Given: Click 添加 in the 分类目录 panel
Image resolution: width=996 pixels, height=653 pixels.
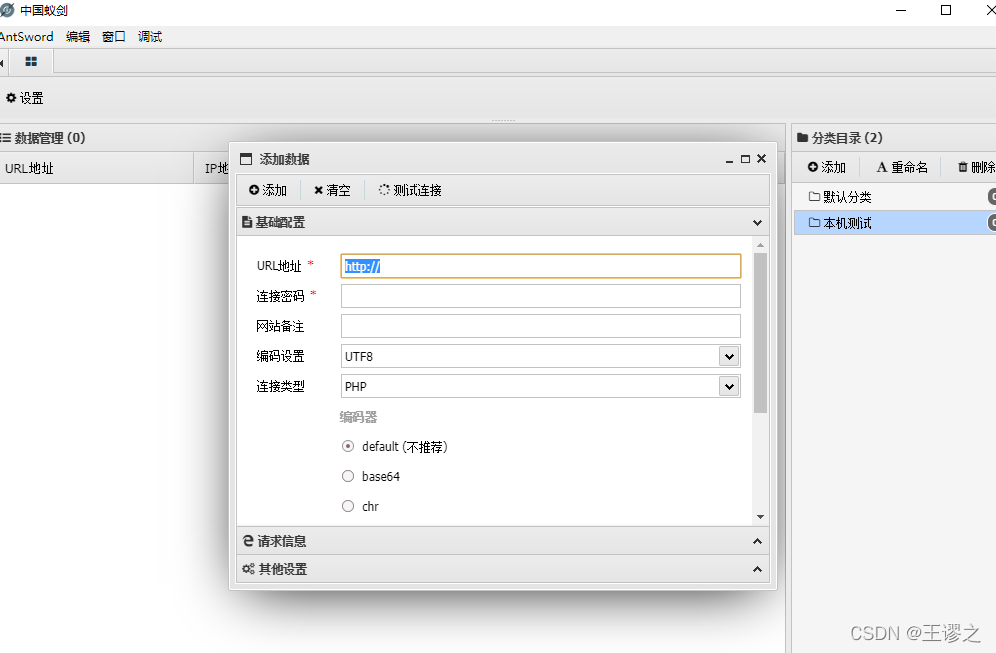Looking at the screenshot, I should (827, 167).
